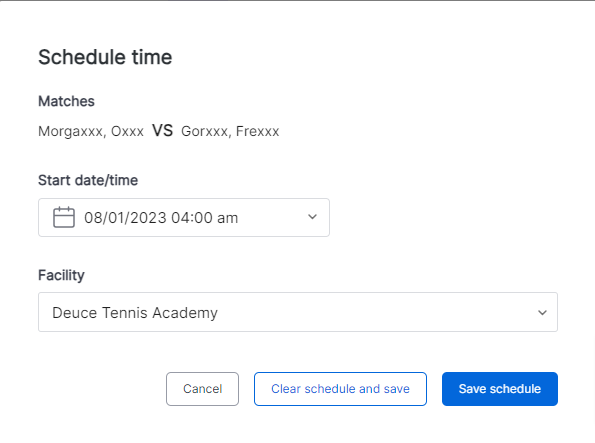595x443 pixels.
Task: Click the VS text between players
Action: [x=162, y=131]
